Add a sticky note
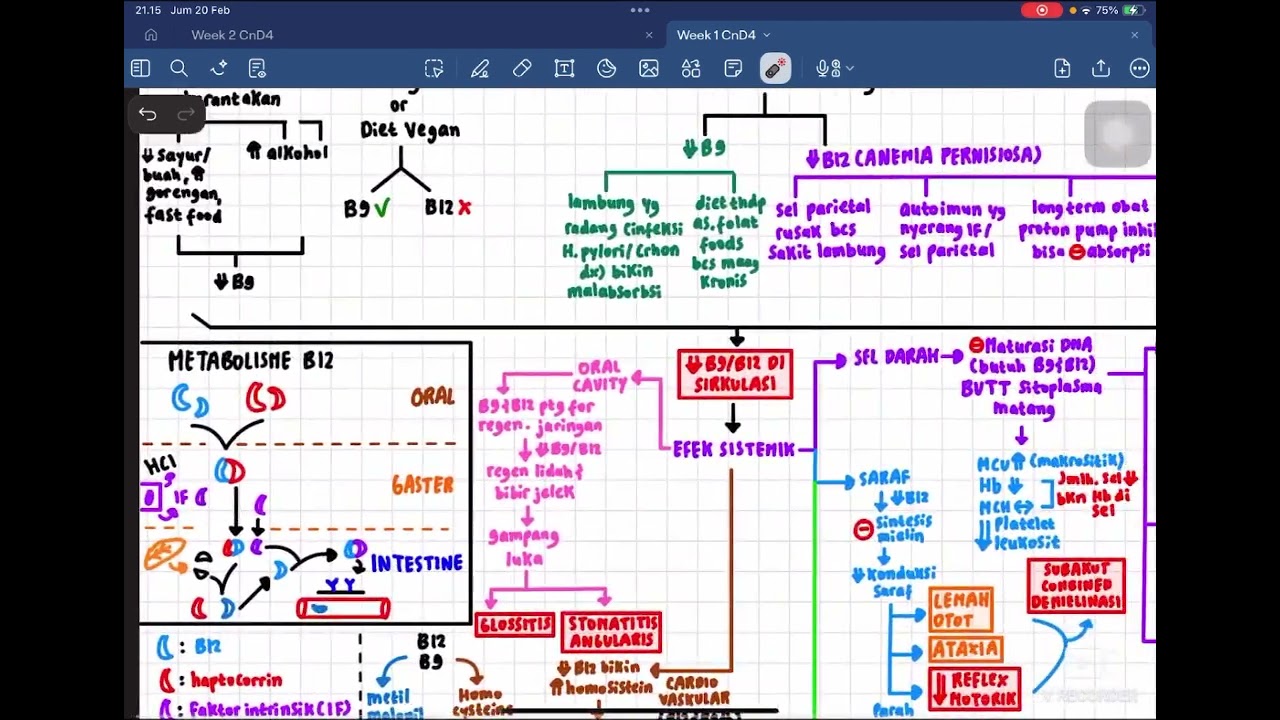 pyautogui.click(x=733, y=68)
